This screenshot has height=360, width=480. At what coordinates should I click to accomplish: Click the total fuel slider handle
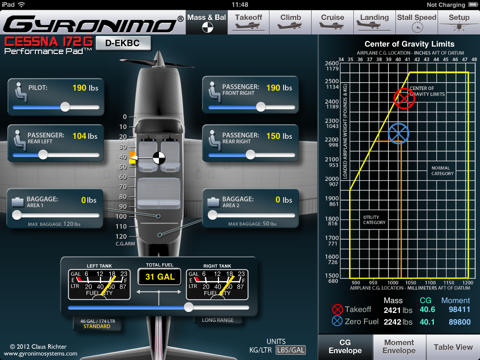189,307
